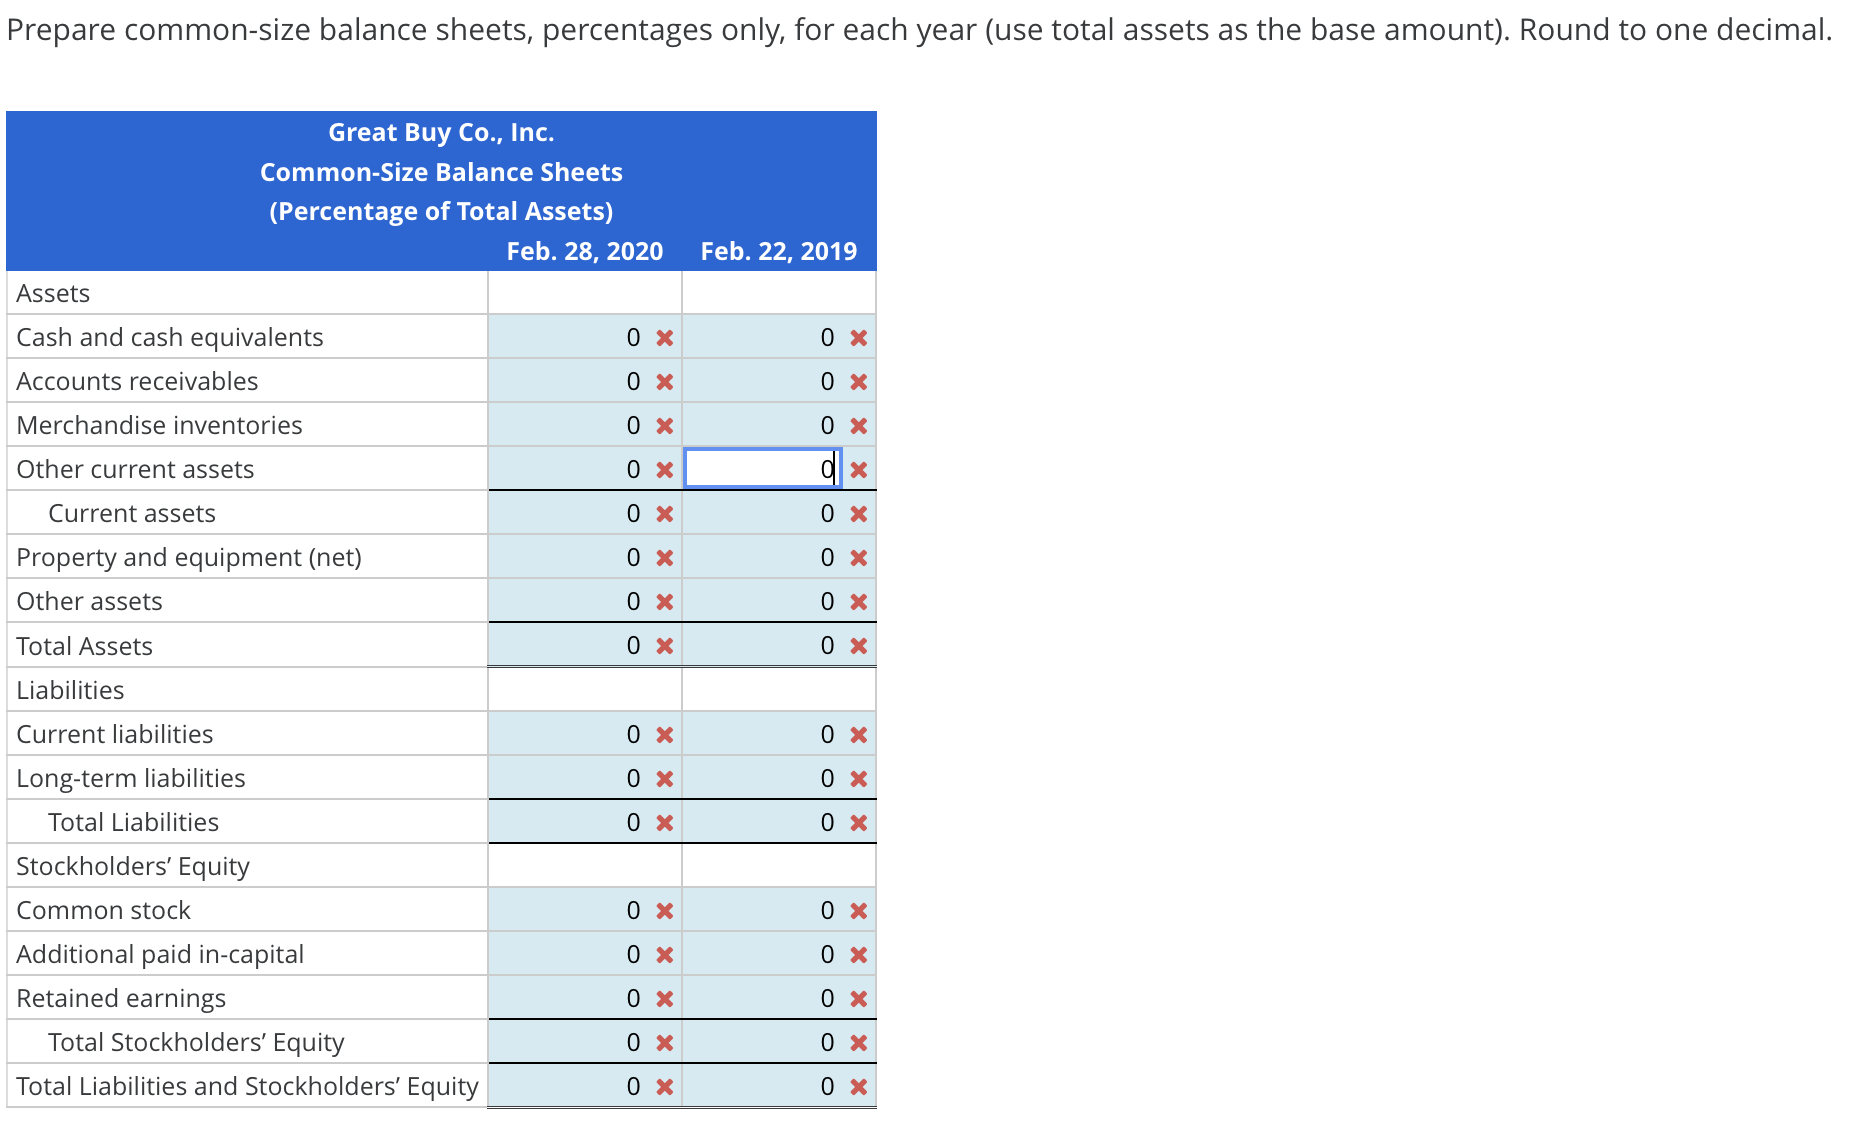The width and height of the screenshot is (1852, 1124).
Task: Click the 2019 Cash and cash equivalents field
Action: click(762, 337)
